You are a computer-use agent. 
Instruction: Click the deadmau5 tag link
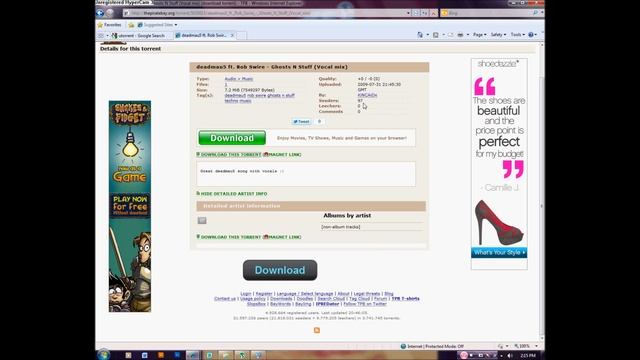235,96
